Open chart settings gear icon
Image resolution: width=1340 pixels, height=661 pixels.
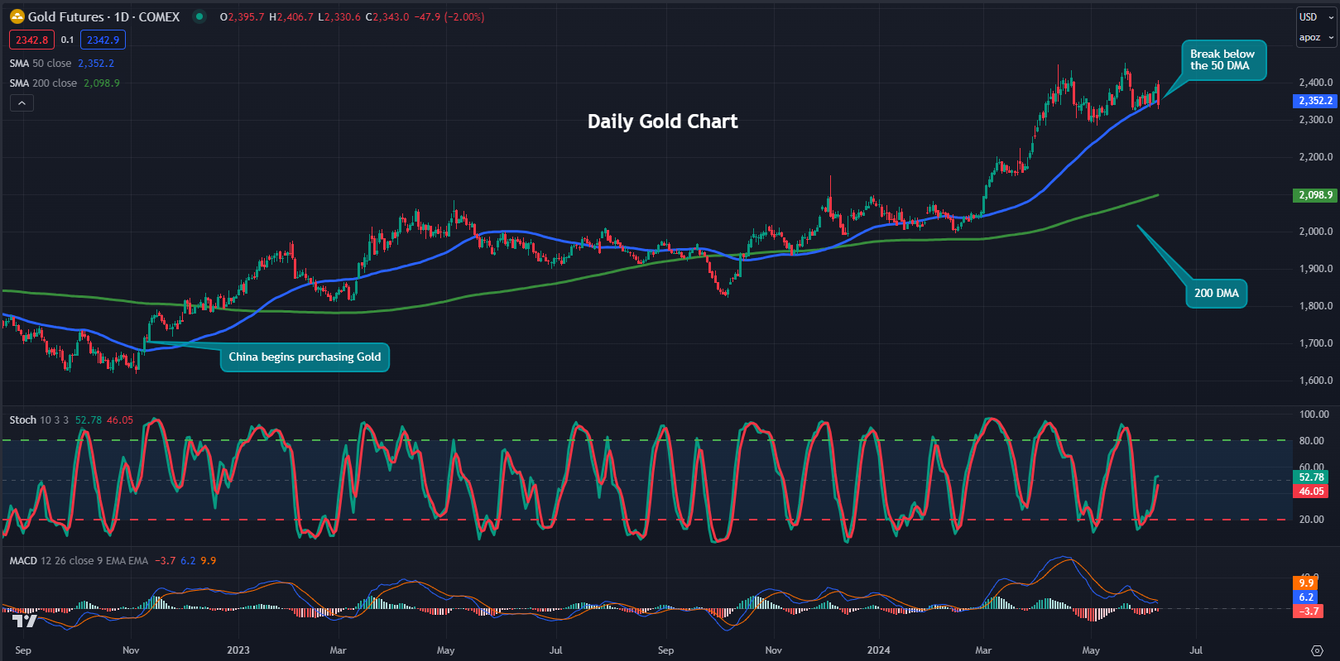(x=1317, y=649)
